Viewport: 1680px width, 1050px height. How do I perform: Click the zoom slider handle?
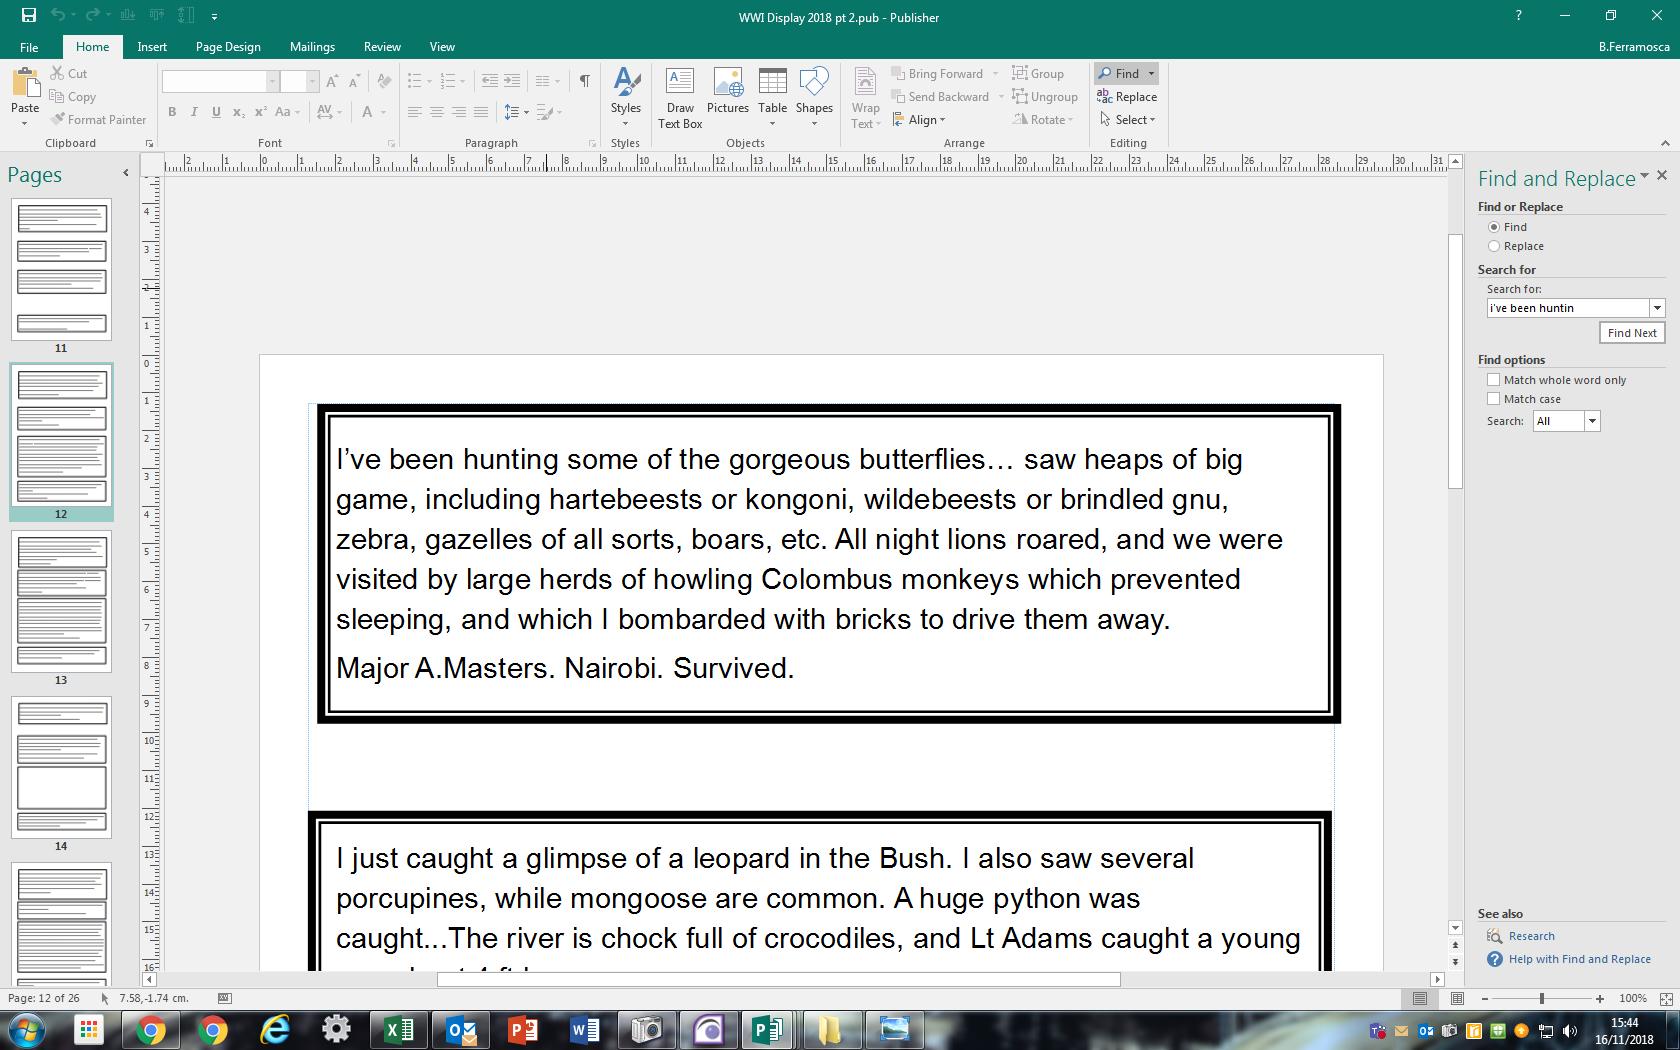tap(1542, 999)
